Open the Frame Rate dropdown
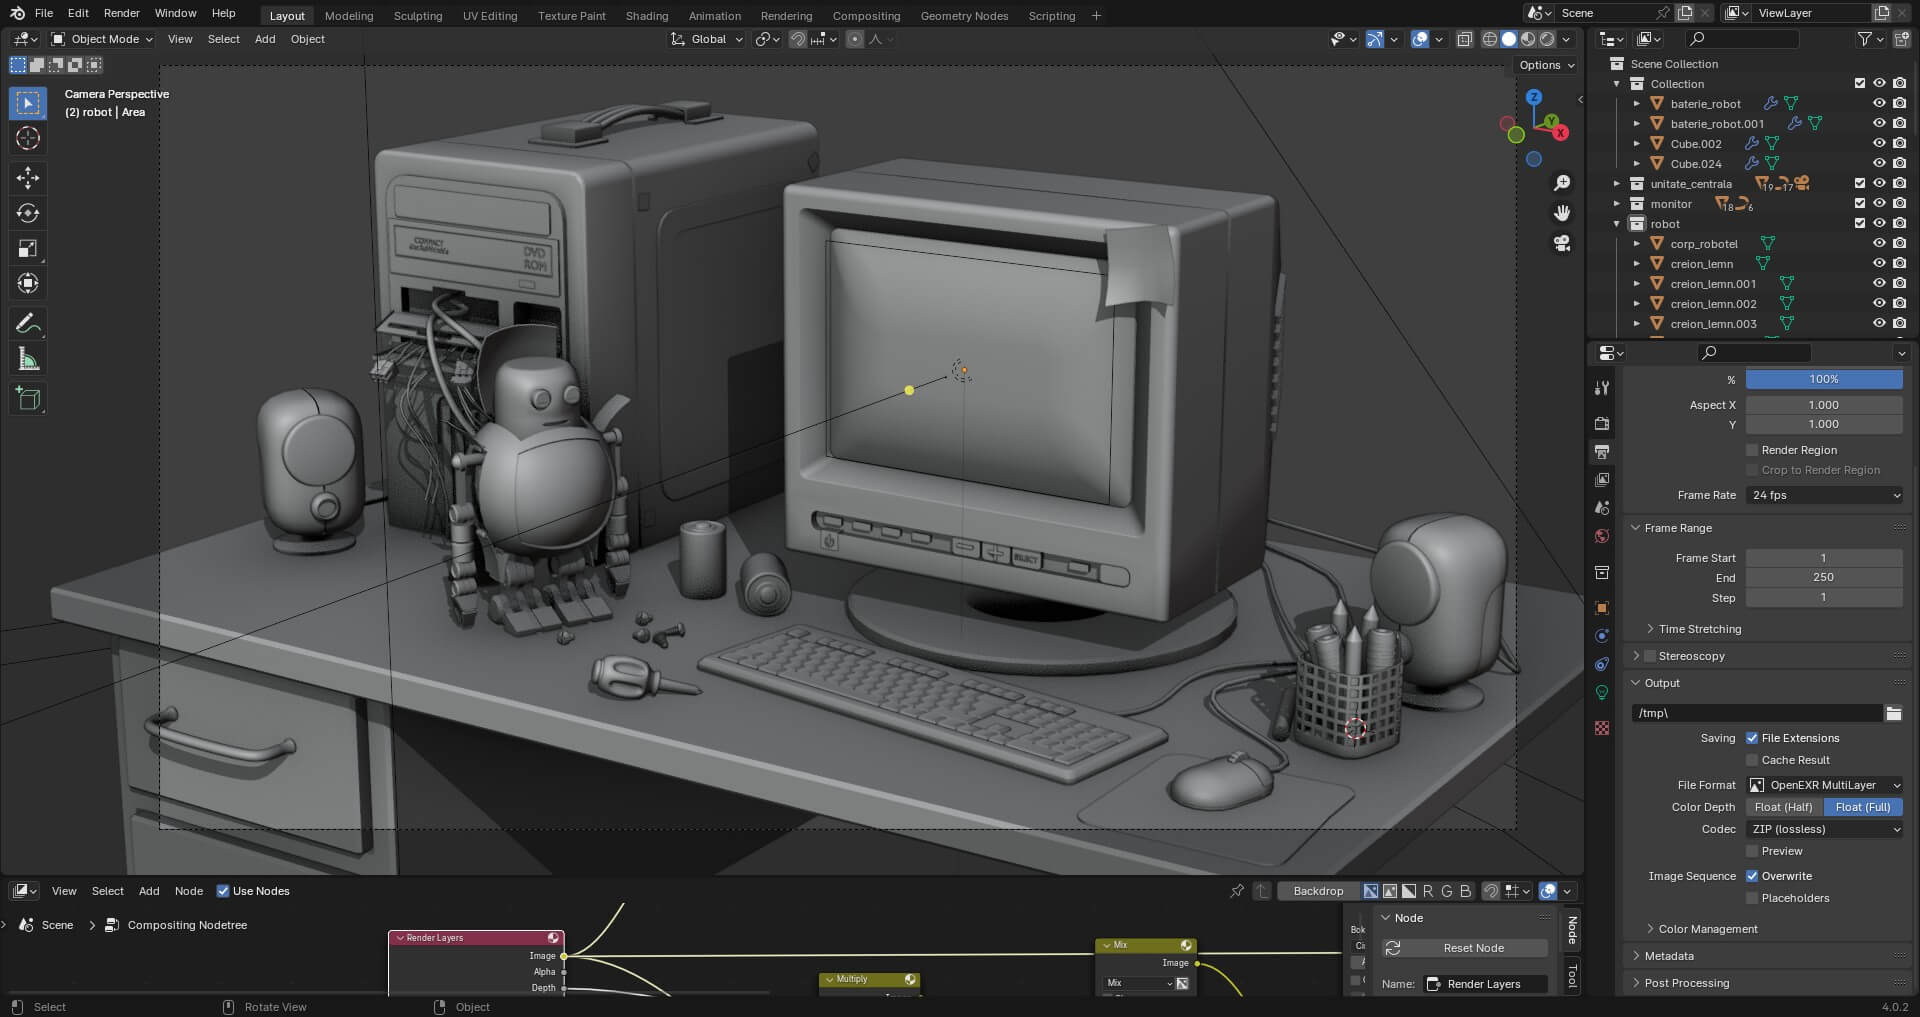Viewport: 1920px width, 1017px height. click(x=1824, y=495)
